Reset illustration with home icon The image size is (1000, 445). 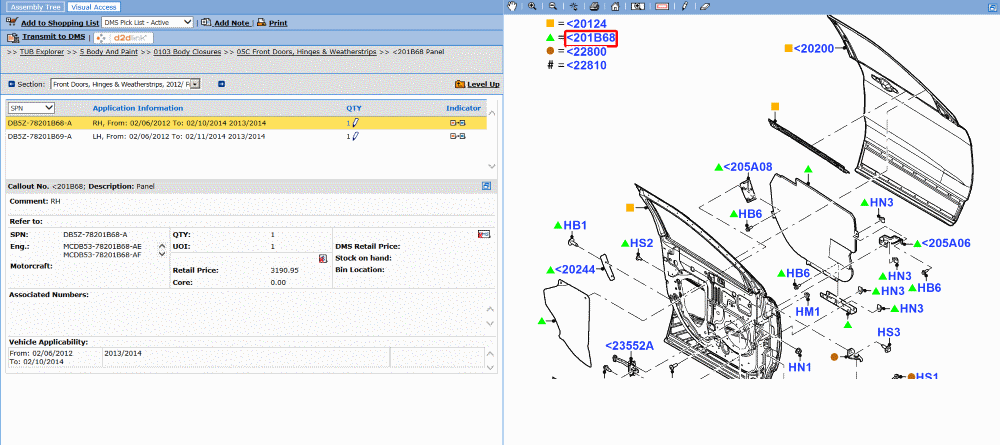615,6
